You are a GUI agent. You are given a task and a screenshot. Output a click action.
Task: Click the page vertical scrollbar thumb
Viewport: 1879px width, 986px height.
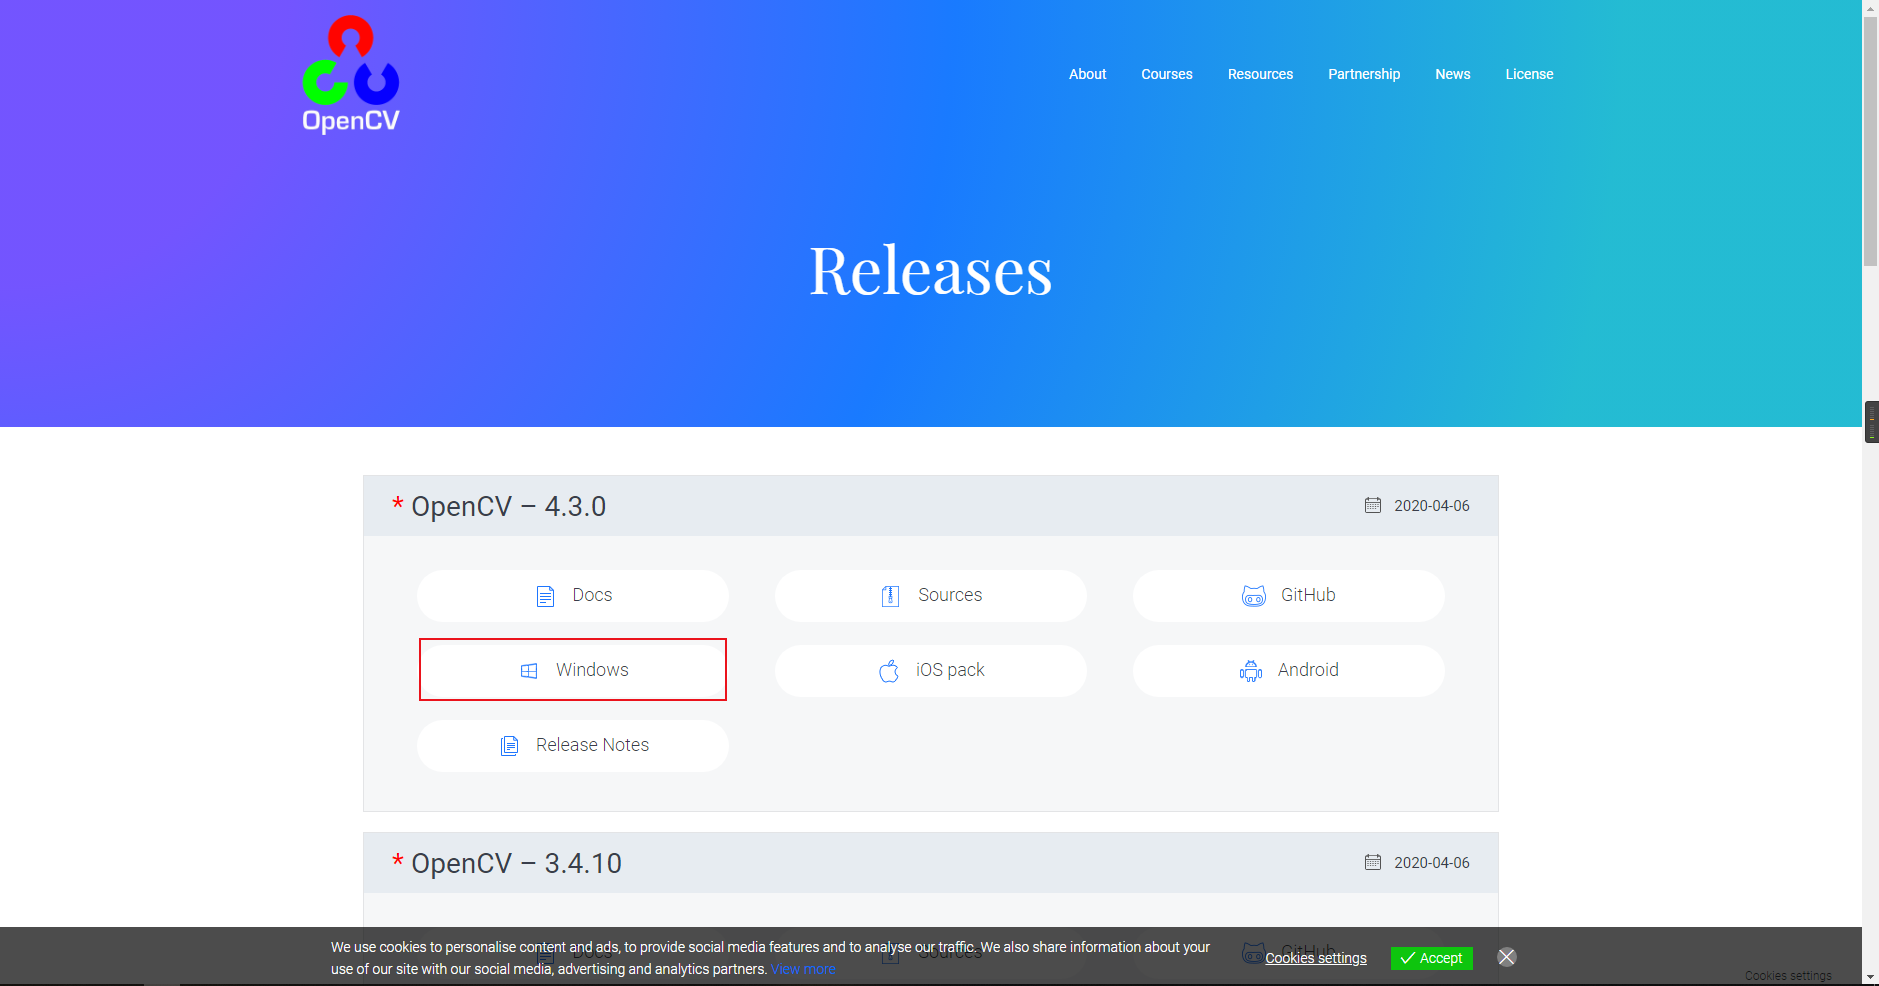click(x=1870, y=140)
